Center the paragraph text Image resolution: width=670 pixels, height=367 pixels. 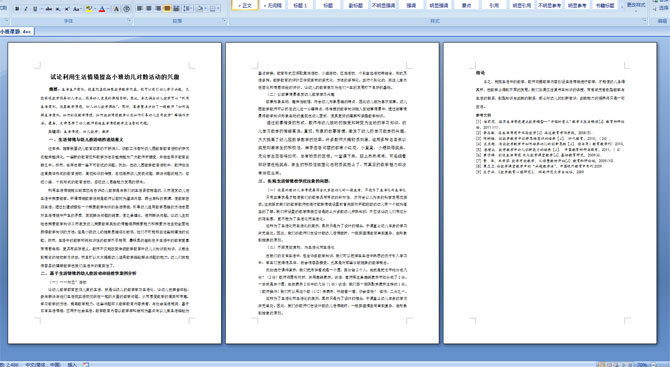tap(149, 9)
